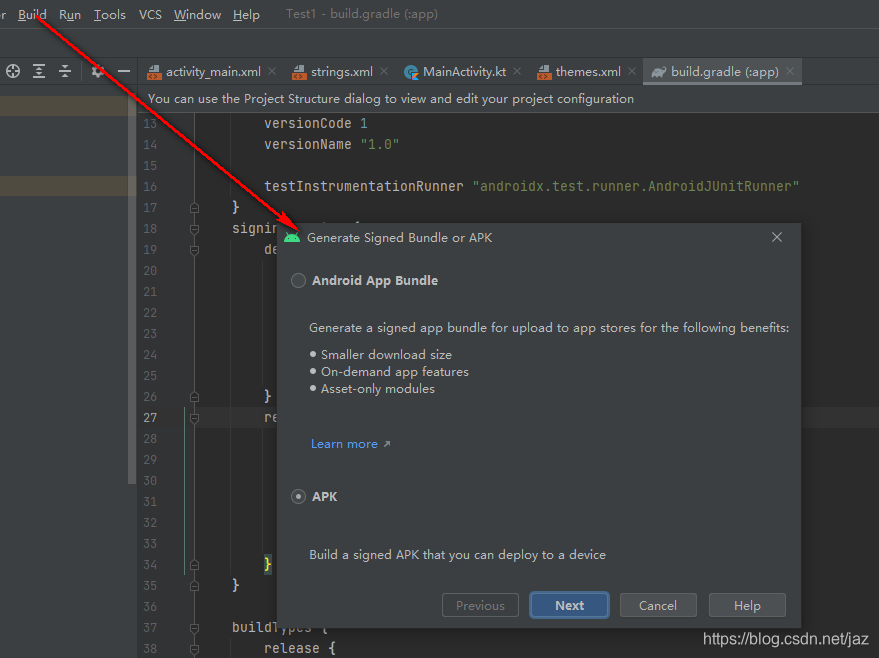The height and width of the screenshot is (658, 879).
Task: Collapse the fold marker at line 27
Action: point(195,418)
